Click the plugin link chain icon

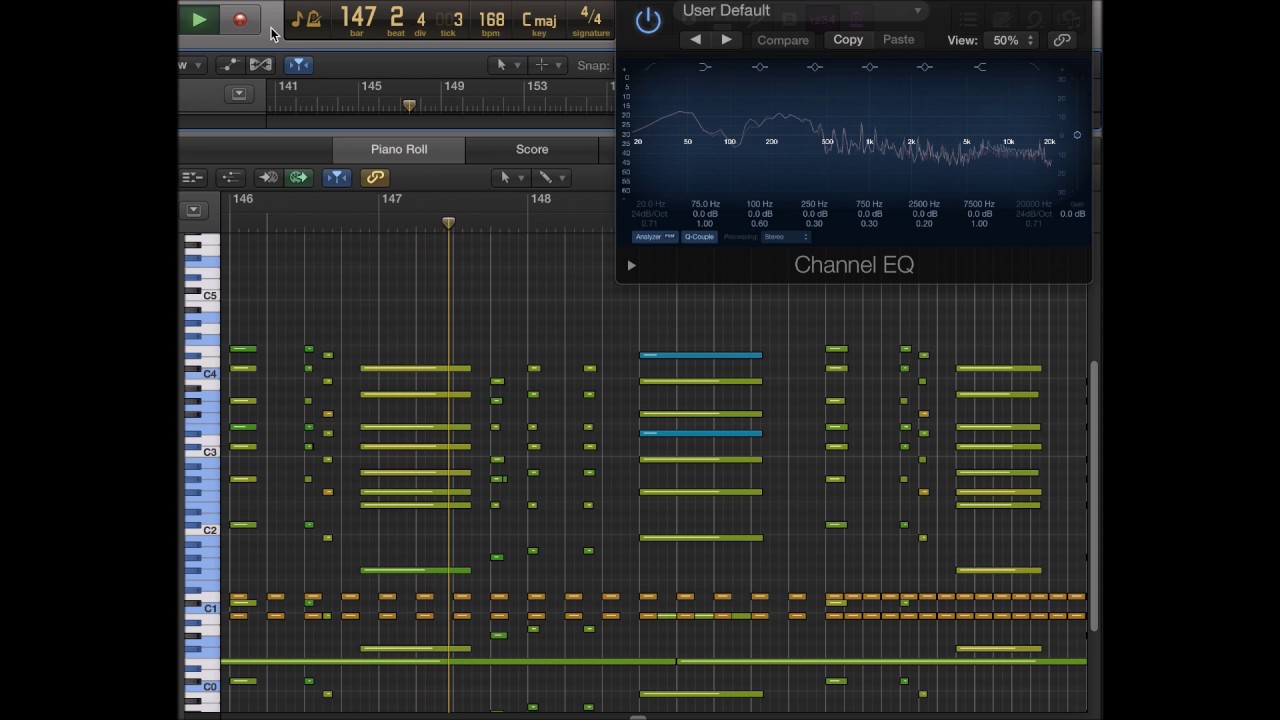(1062, 40)
